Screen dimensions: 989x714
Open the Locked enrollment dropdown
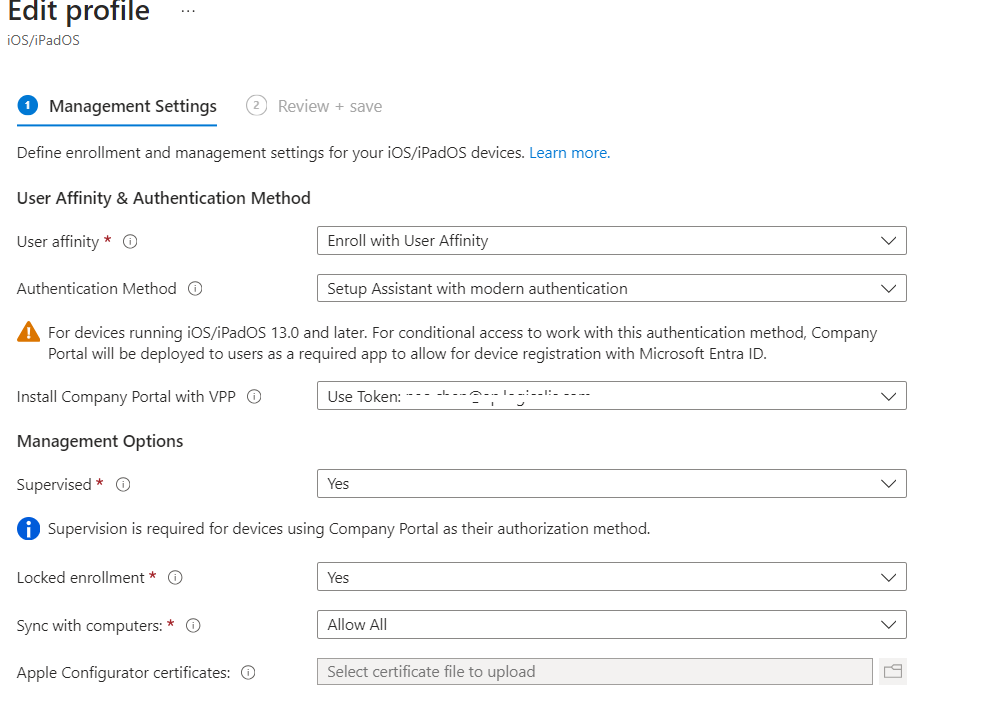[611, 578]
